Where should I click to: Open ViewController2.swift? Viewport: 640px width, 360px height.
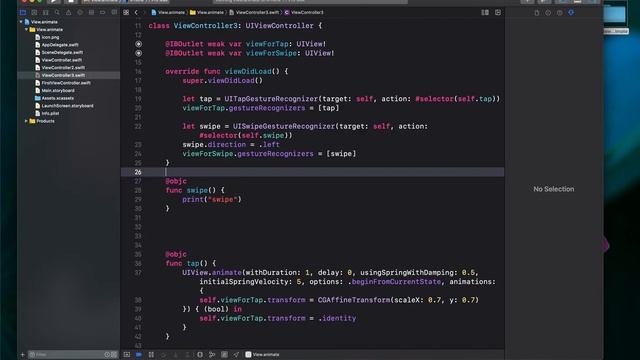click(60, 68)
